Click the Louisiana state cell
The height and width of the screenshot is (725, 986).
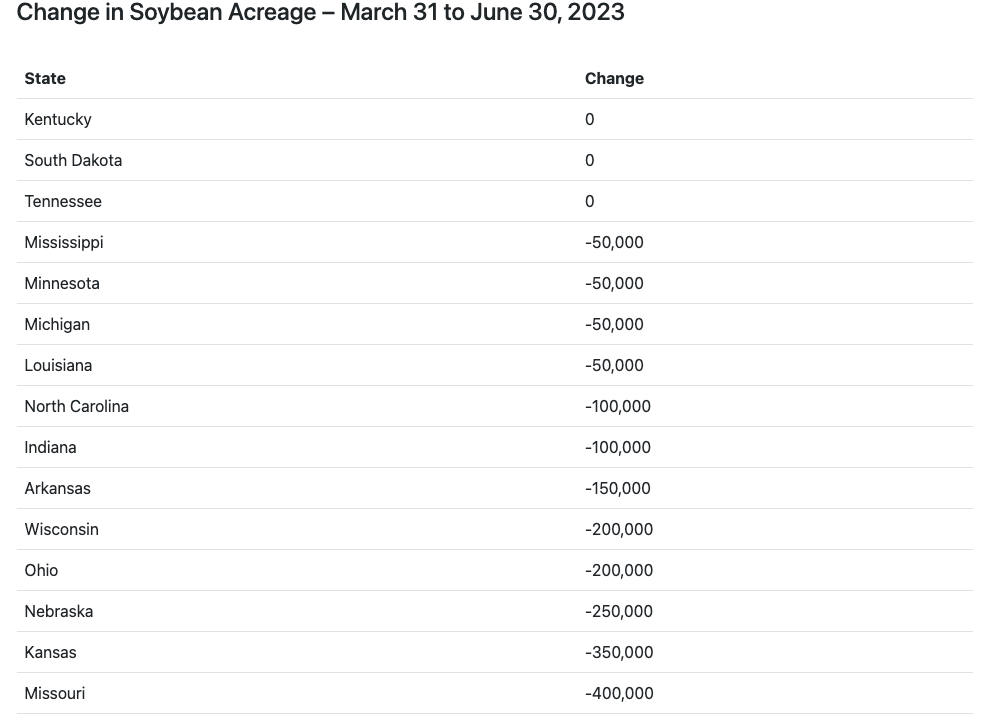pyautogui.click(x=58, y=365)
